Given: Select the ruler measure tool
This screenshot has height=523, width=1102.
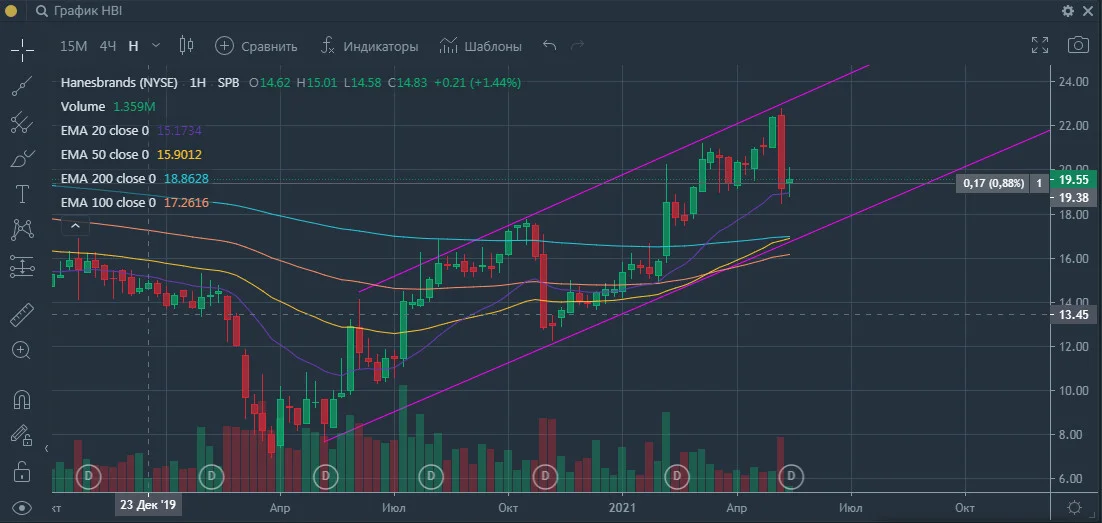Looking at the screenshot, I should [22, 314].
